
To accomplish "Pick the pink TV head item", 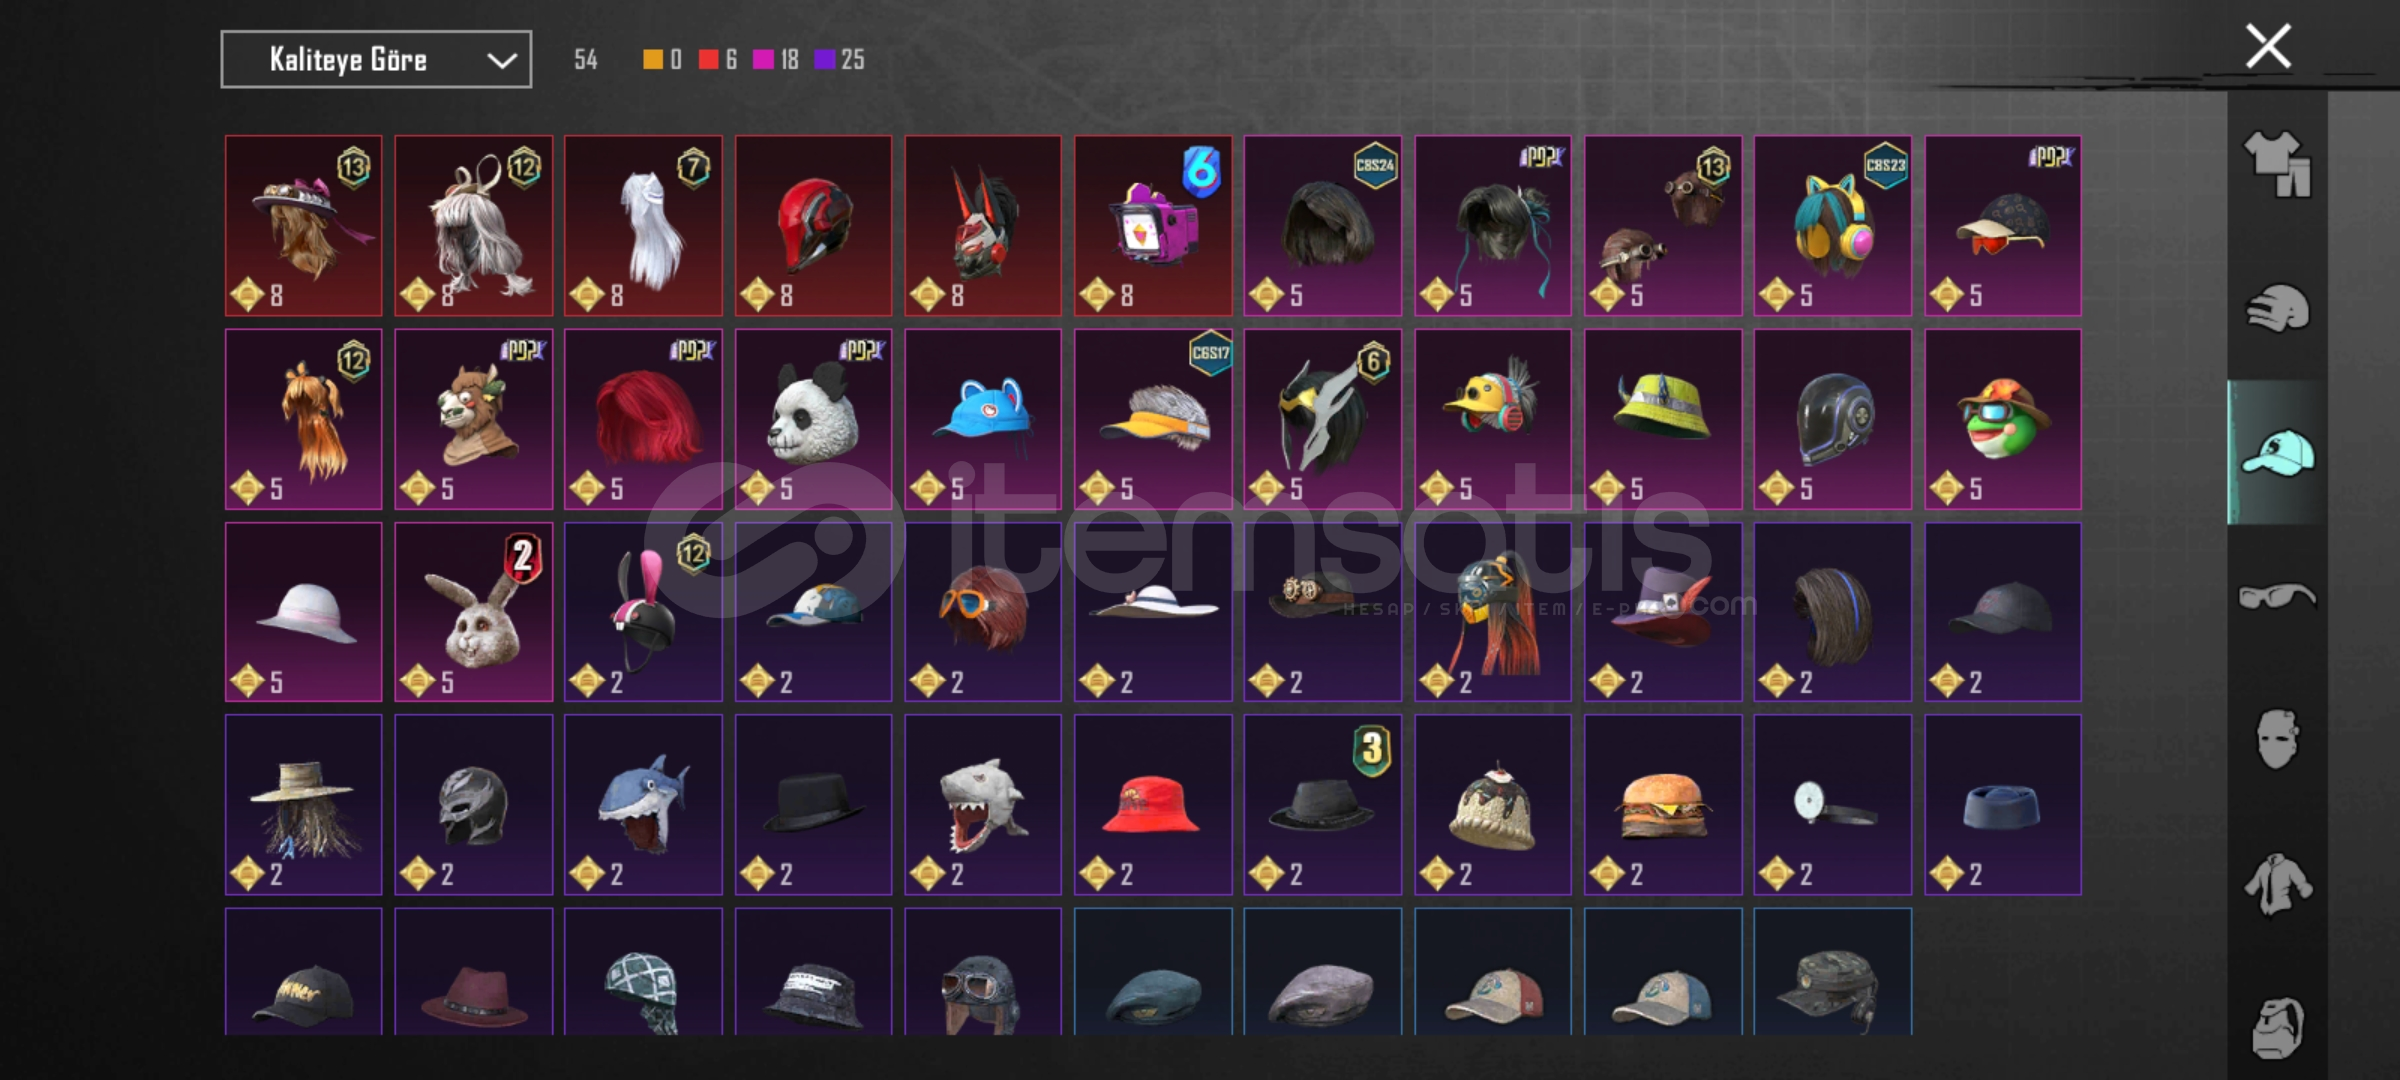I will pyautogui.click(x=1153, y=226).
